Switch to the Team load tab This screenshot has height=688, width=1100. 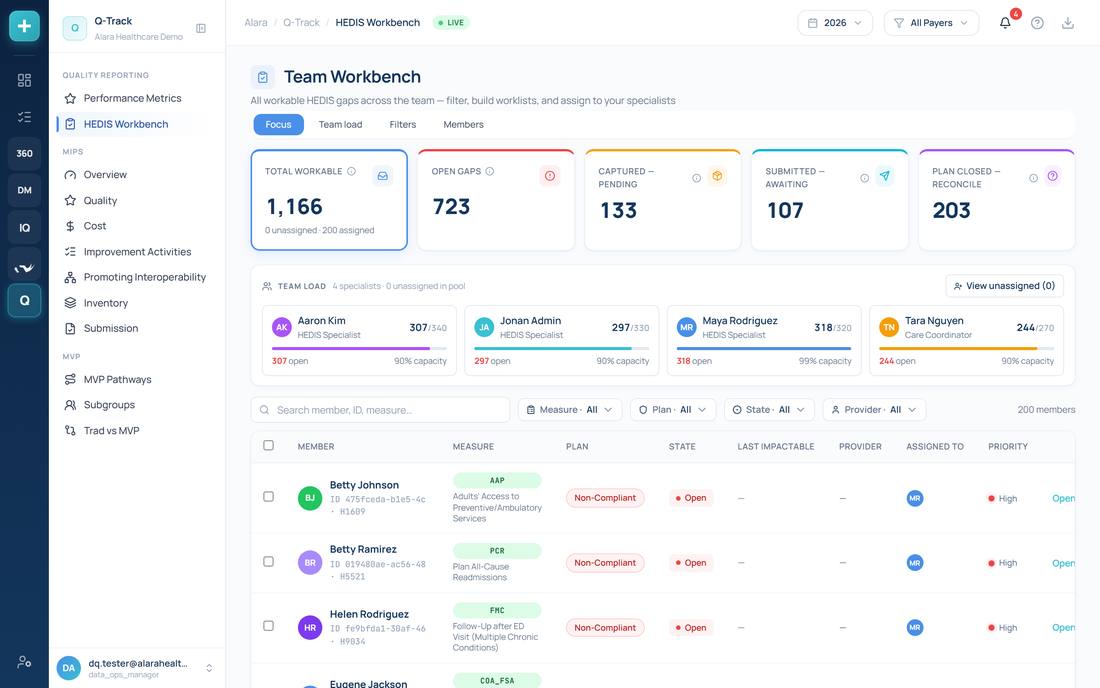tap(340, 124)
